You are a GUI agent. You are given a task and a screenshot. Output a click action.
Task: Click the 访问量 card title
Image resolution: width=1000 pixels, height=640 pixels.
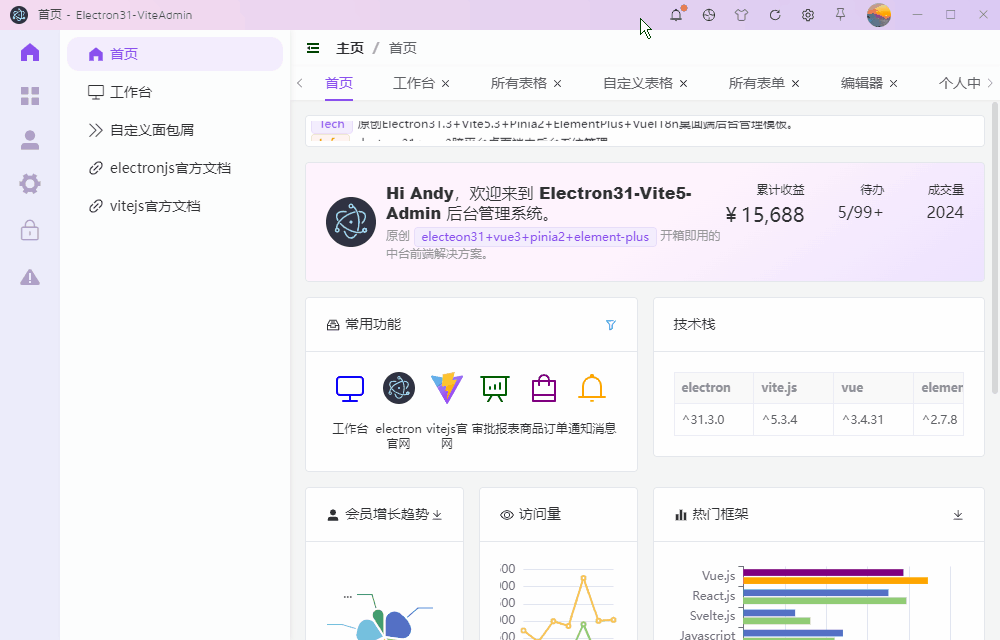click(539, 514)
